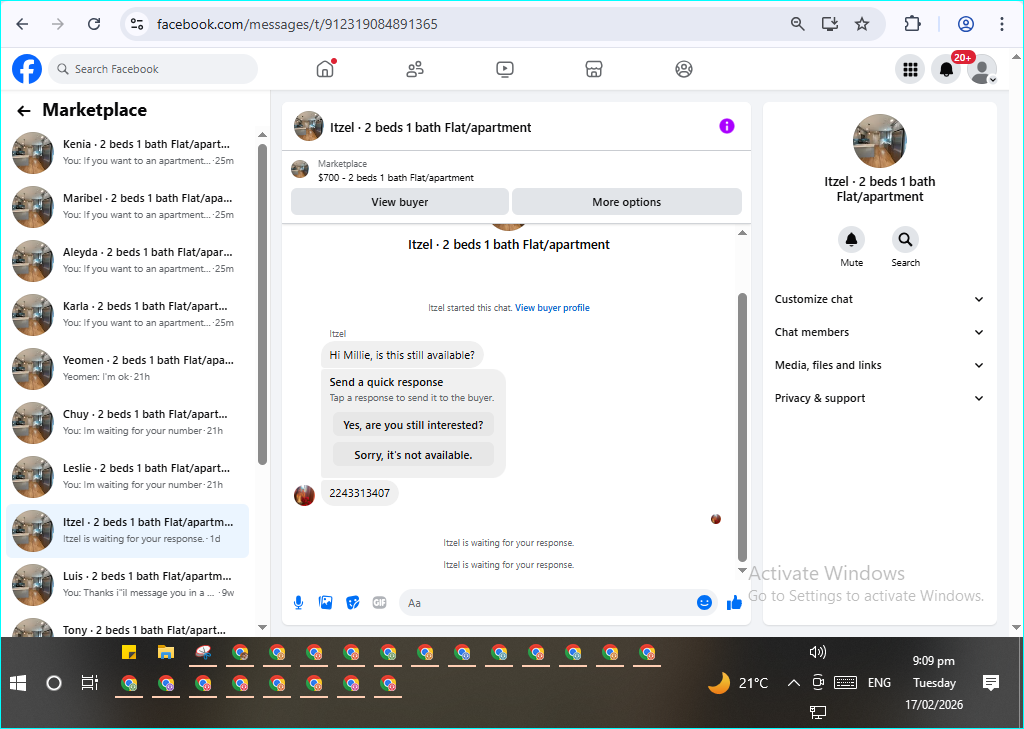Viewport: 1024px width, 729px height.
Task: Send a thumbs-up like
Action: pyautogui.click(x=734, y=602)
